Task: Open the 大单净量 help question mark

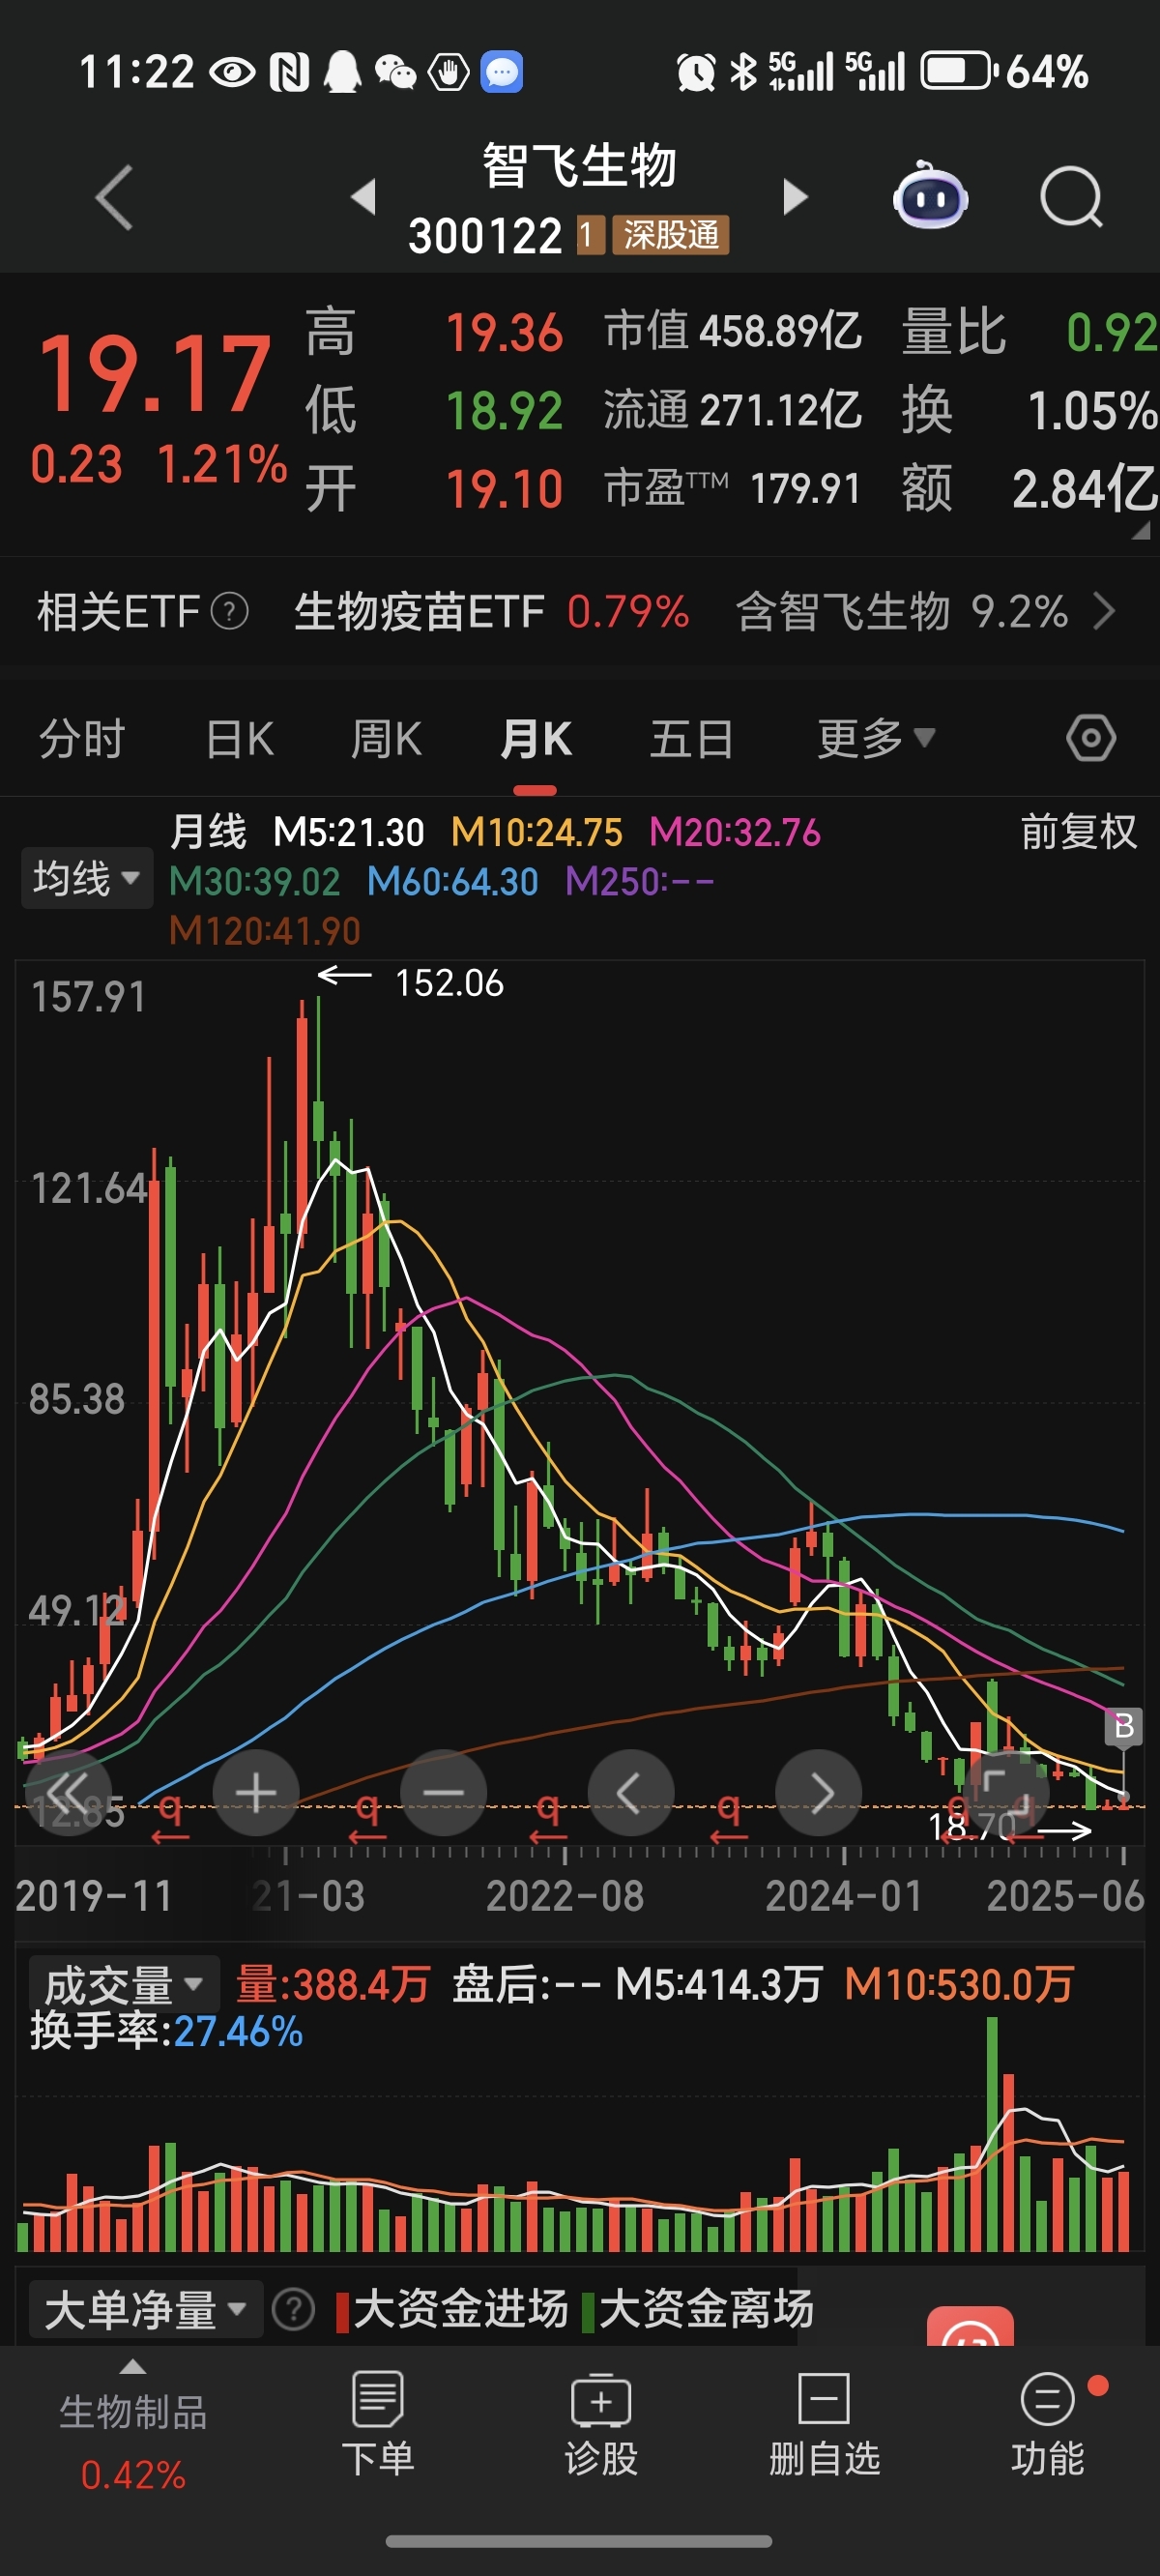Action: [x=293, y=2309]
